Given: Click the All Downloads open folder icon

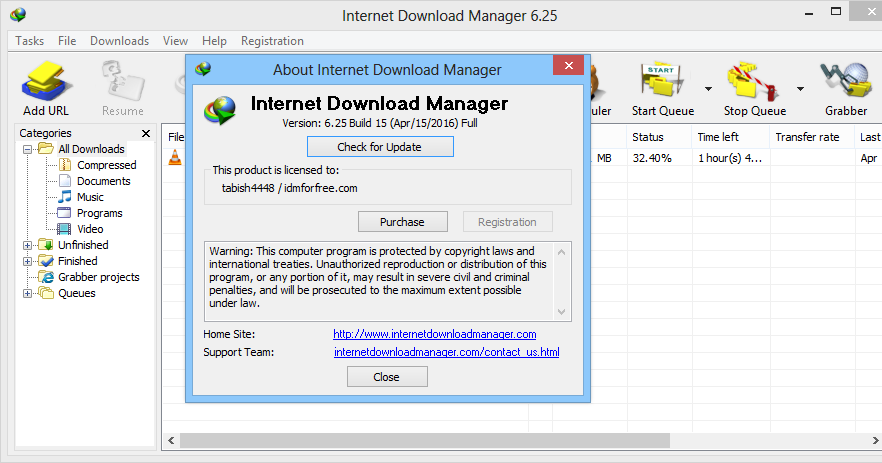Looking at the screenshot, I should pos(46,149).
